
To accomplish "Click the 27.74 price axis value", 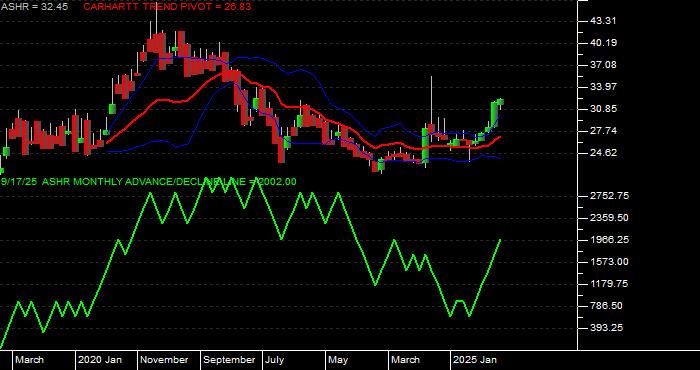I will [603, 131].
